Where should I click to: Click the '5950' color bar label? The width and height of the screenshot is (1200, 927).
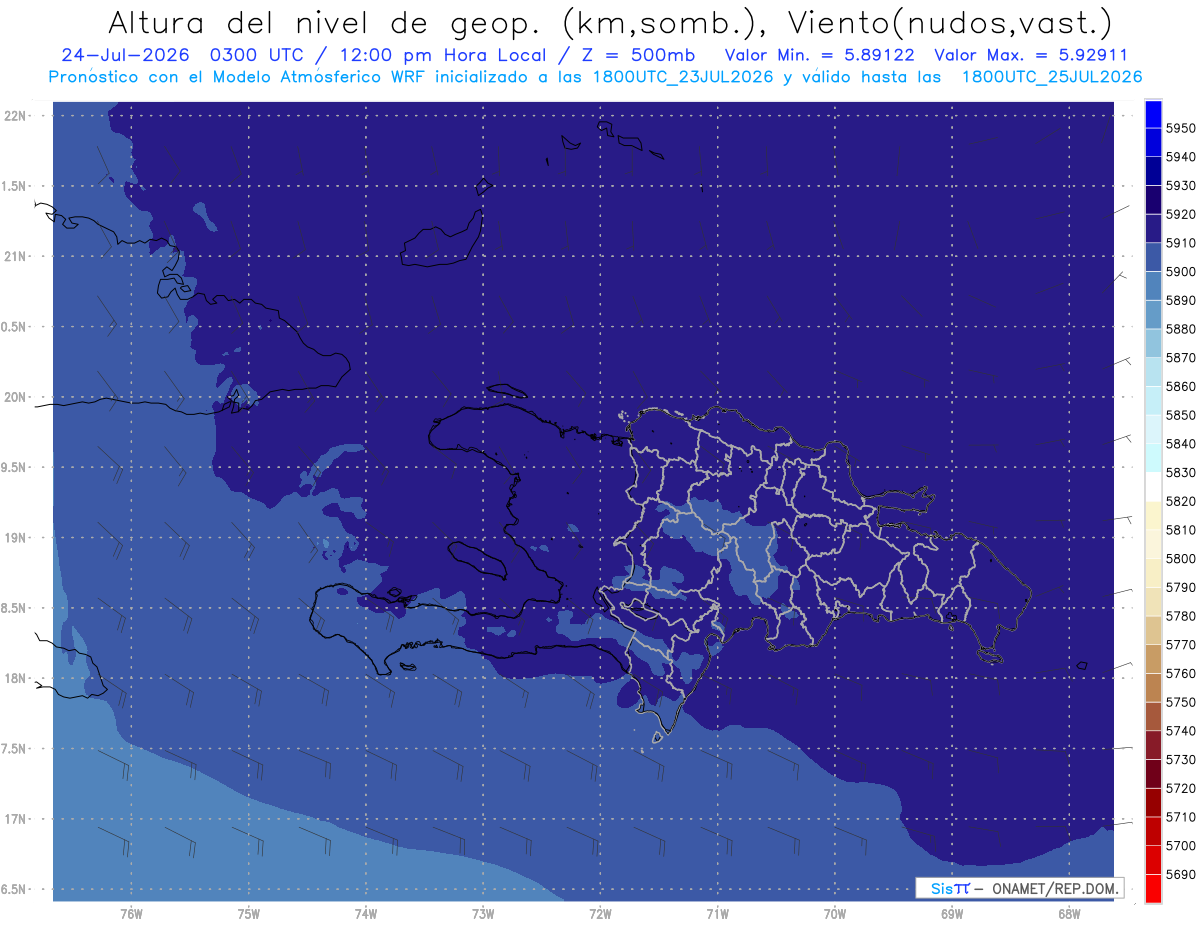[x=1181, y=128]
